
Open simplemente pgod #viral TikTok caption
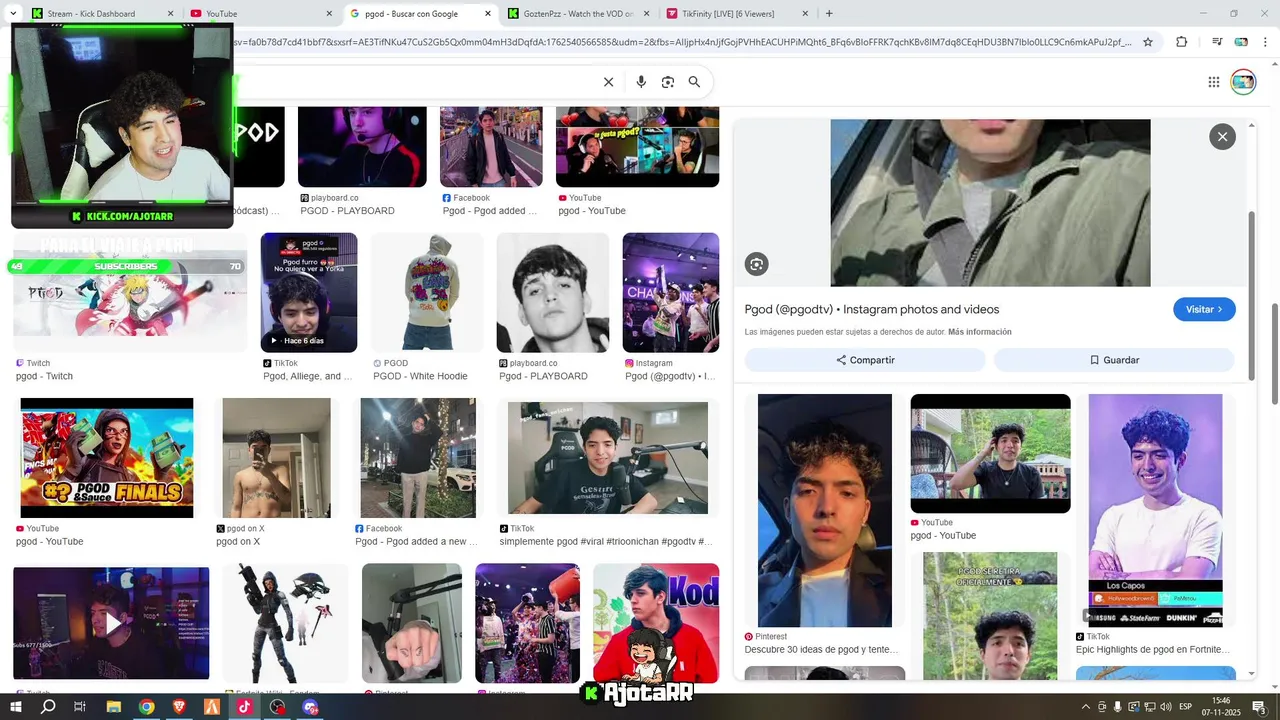(x=606, y=541)
